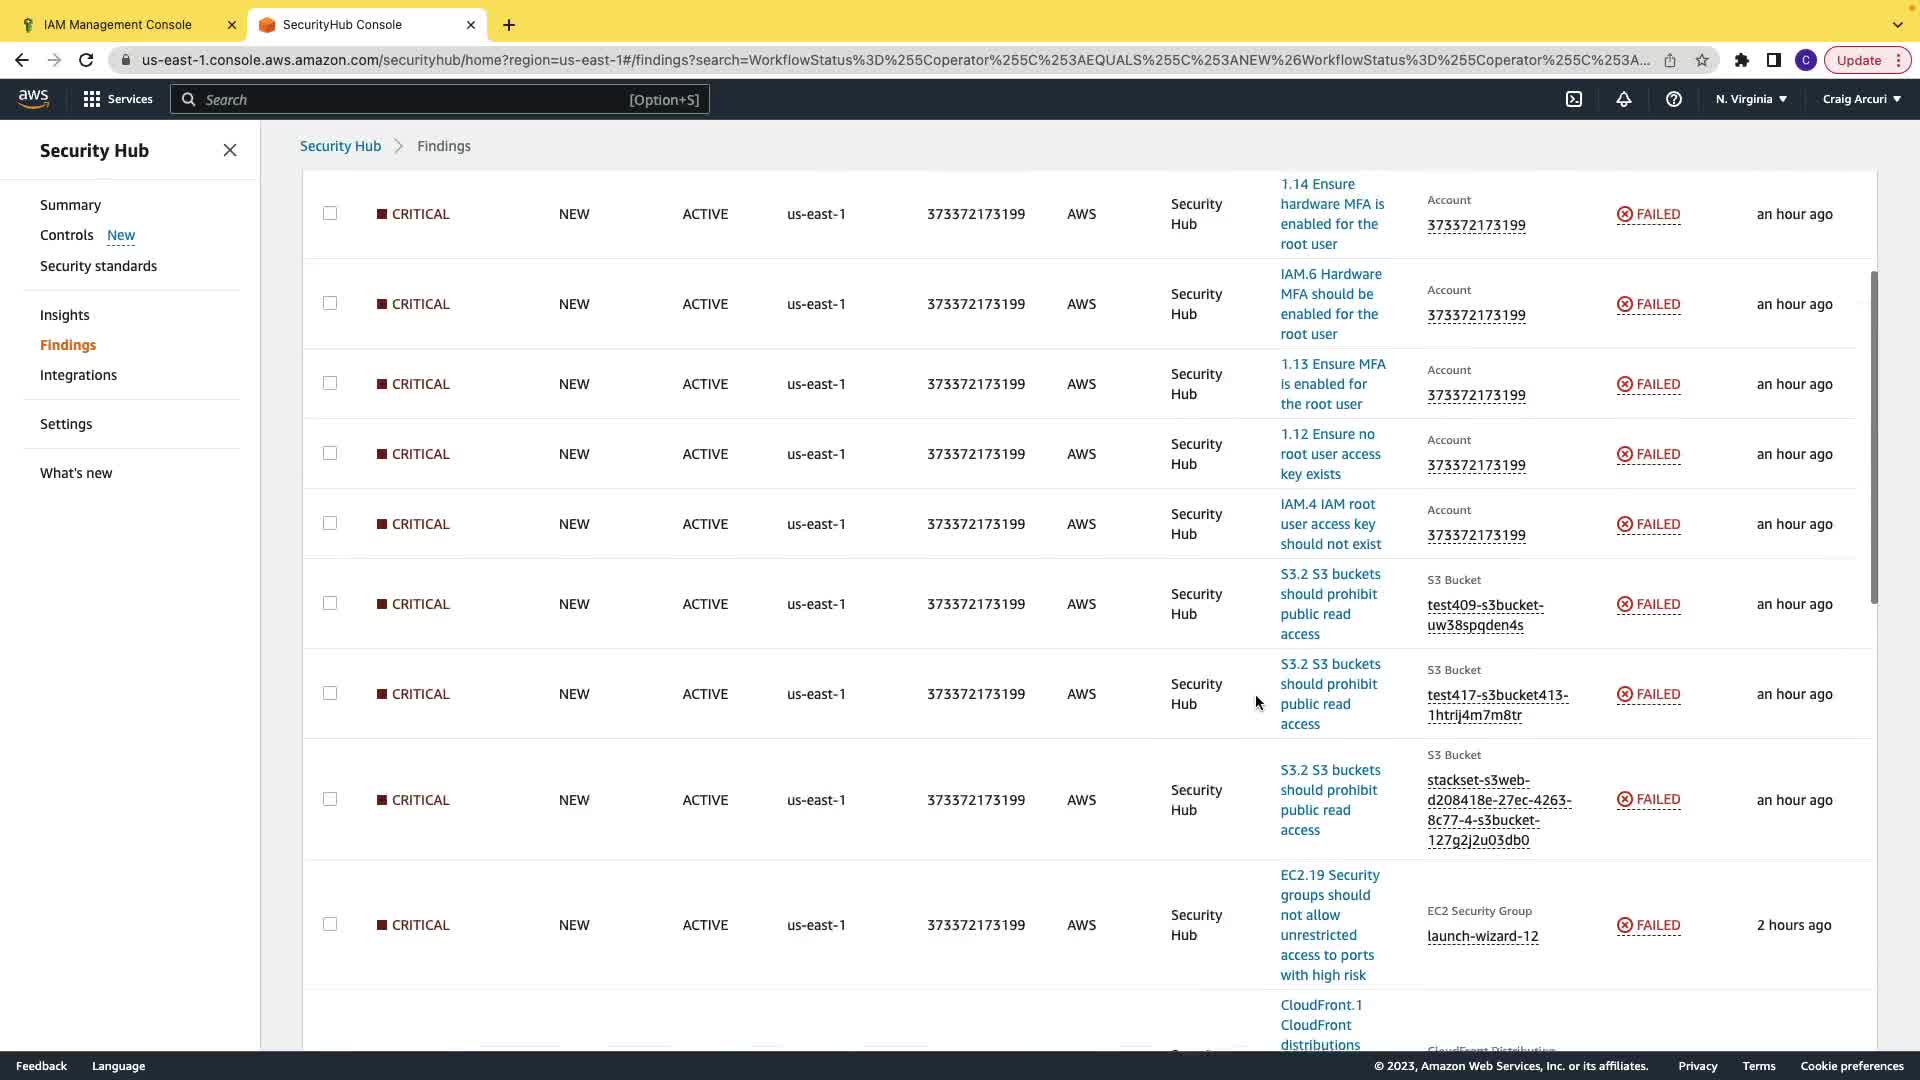Expand the browser tab list chevron
1920x1080 pixels.
1897,24
